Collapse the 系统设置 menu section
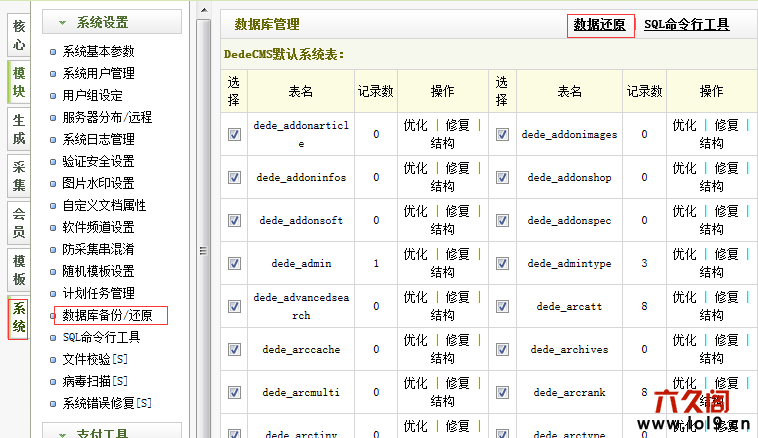 pos(112,22)
